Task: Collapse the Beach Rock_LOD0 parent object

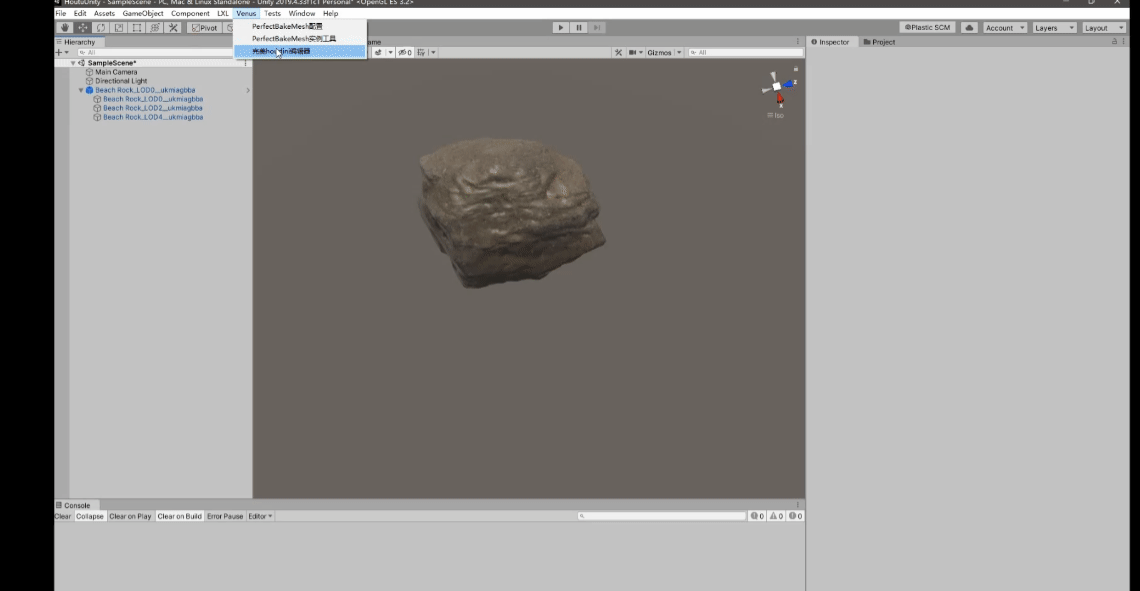Action: coord(81,90)
